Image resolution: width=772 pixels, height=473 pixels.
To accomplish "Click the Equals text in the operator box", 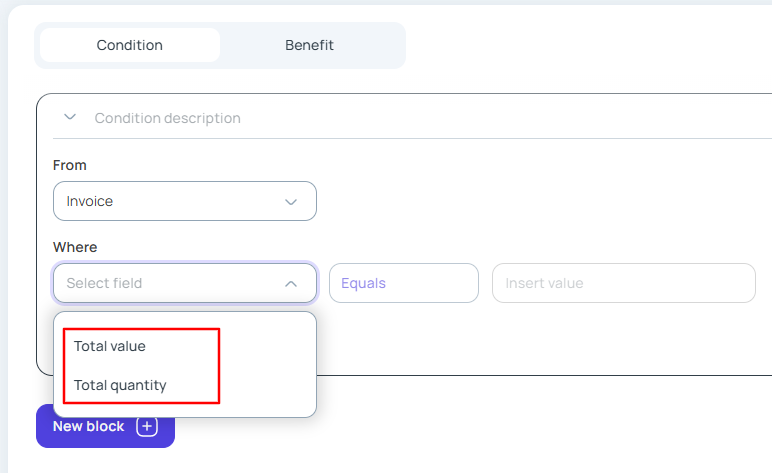I will tap(363, 283).
